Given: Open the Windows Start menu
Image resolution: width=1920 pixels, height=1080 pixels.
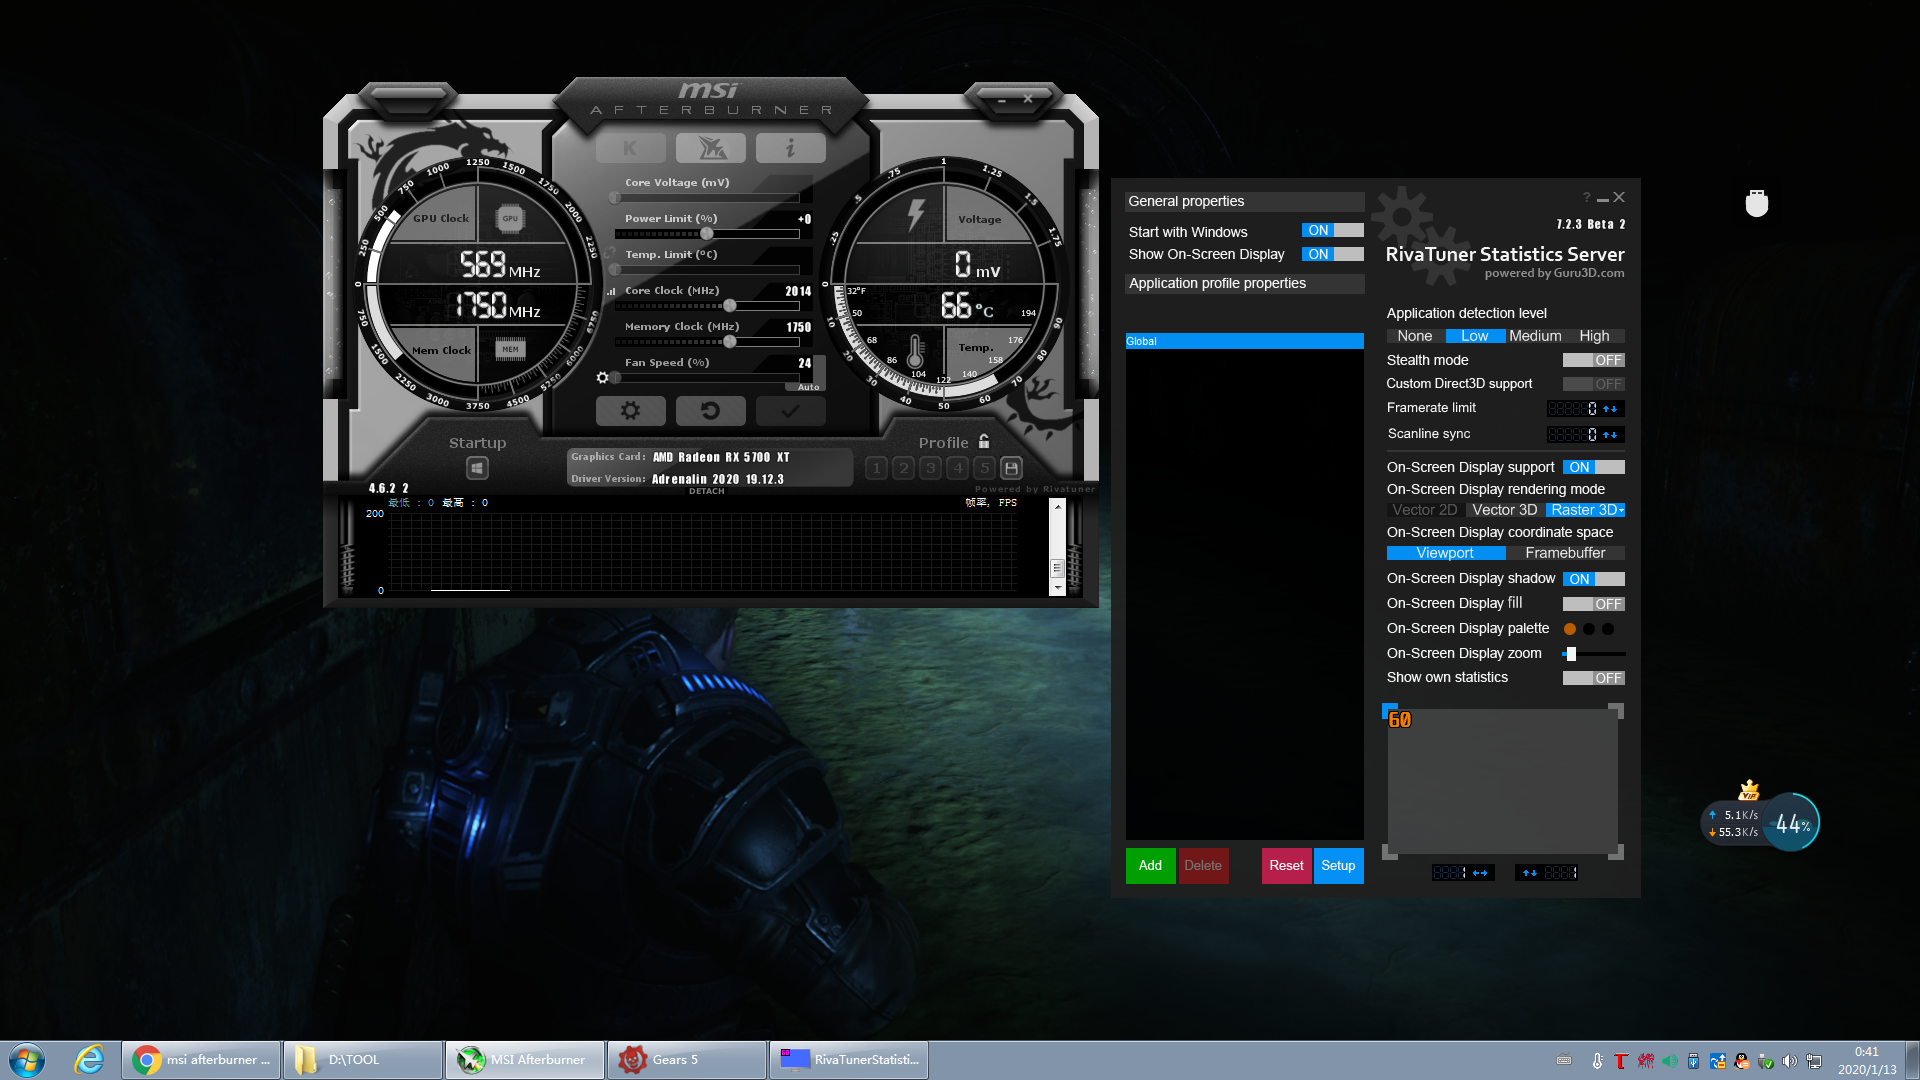Looking at the screenshot, I should point(27,1060).
